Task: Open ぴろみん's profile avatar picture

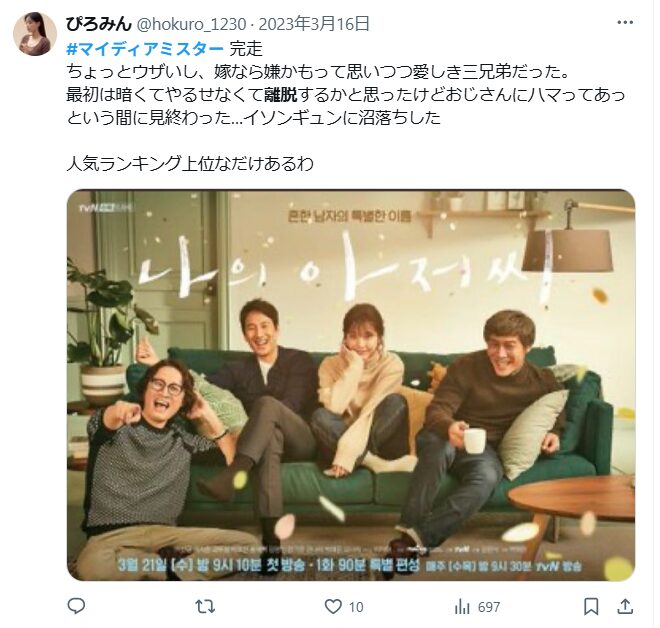Action: (35, 34)
